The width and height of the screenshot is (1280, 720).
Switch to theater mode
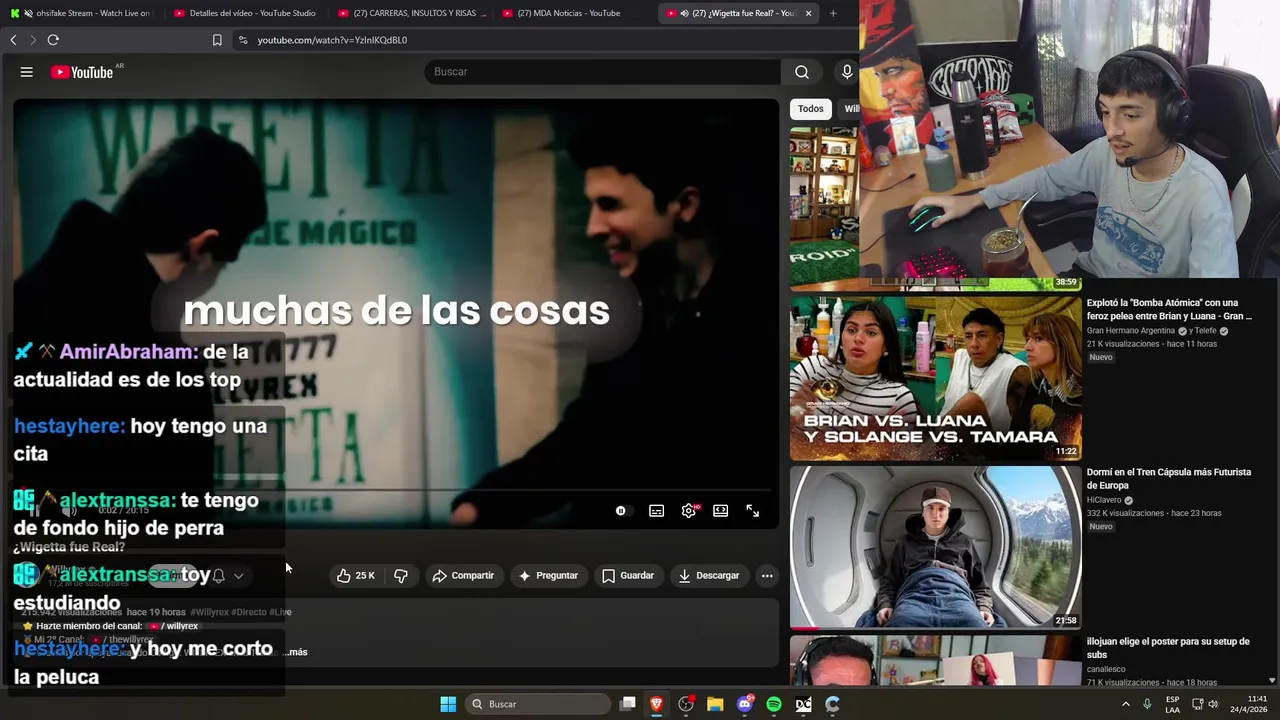(x=720, y=511)
